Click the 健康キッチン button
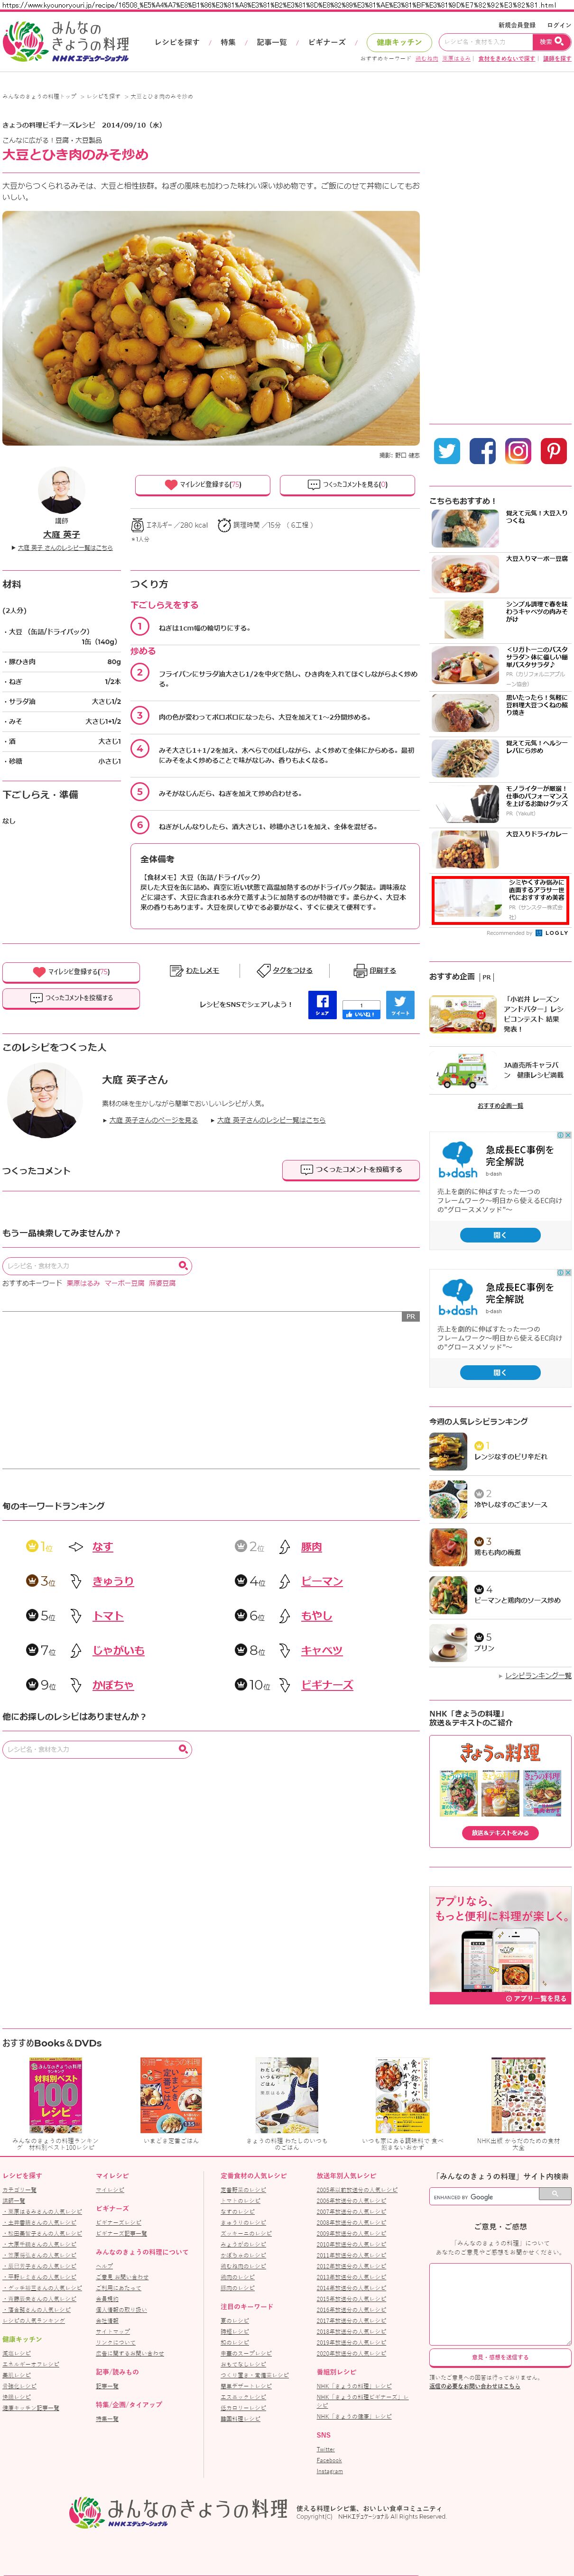Screen dimensions: 574x2576 click(x=399, y=42)
